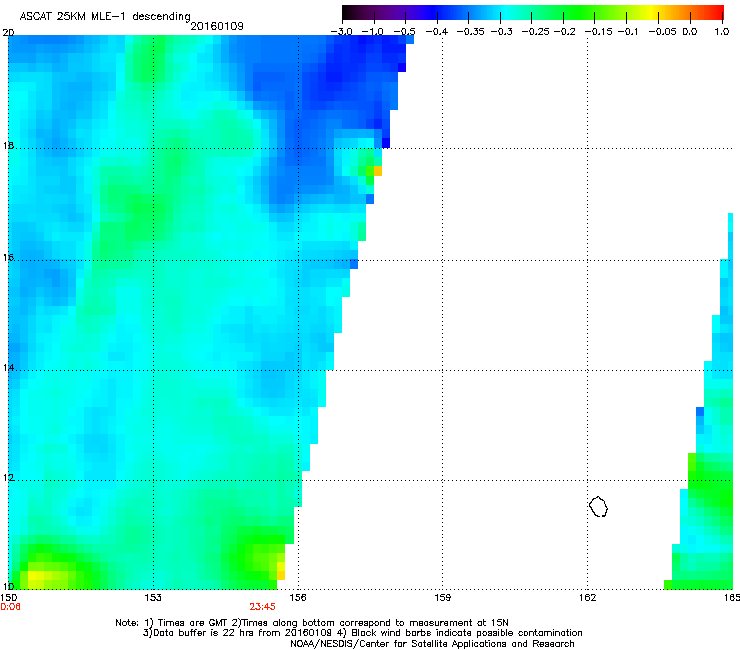Click the '-0.1' color scale label

coord(628,32)
